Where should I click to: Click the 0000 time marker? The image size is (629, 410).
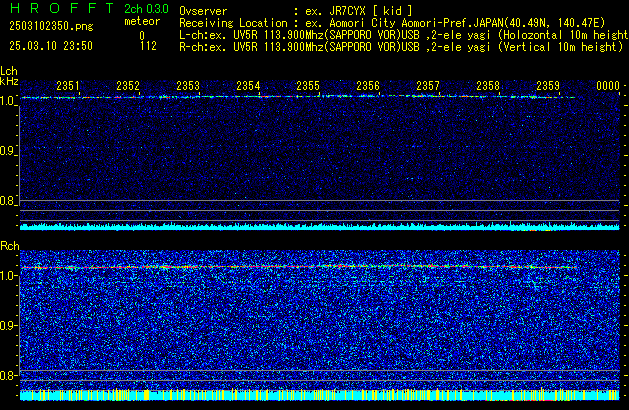tap(608, 86)
